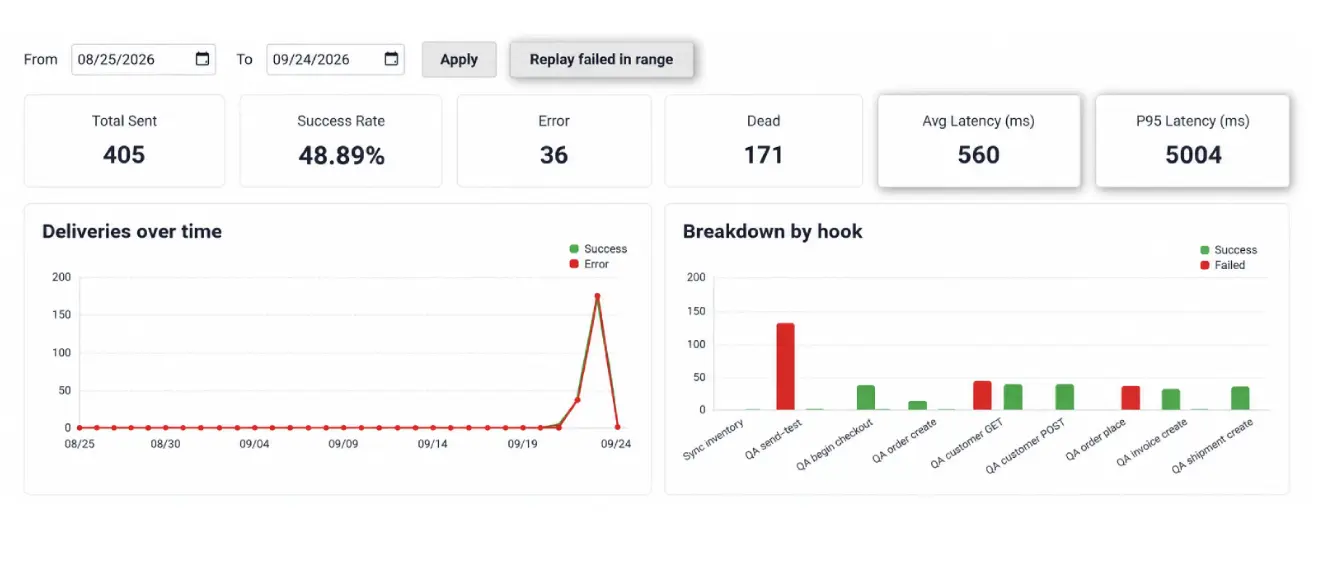Click the green QA begin checkout bar

pyautogui.click(x=866, y=397)
